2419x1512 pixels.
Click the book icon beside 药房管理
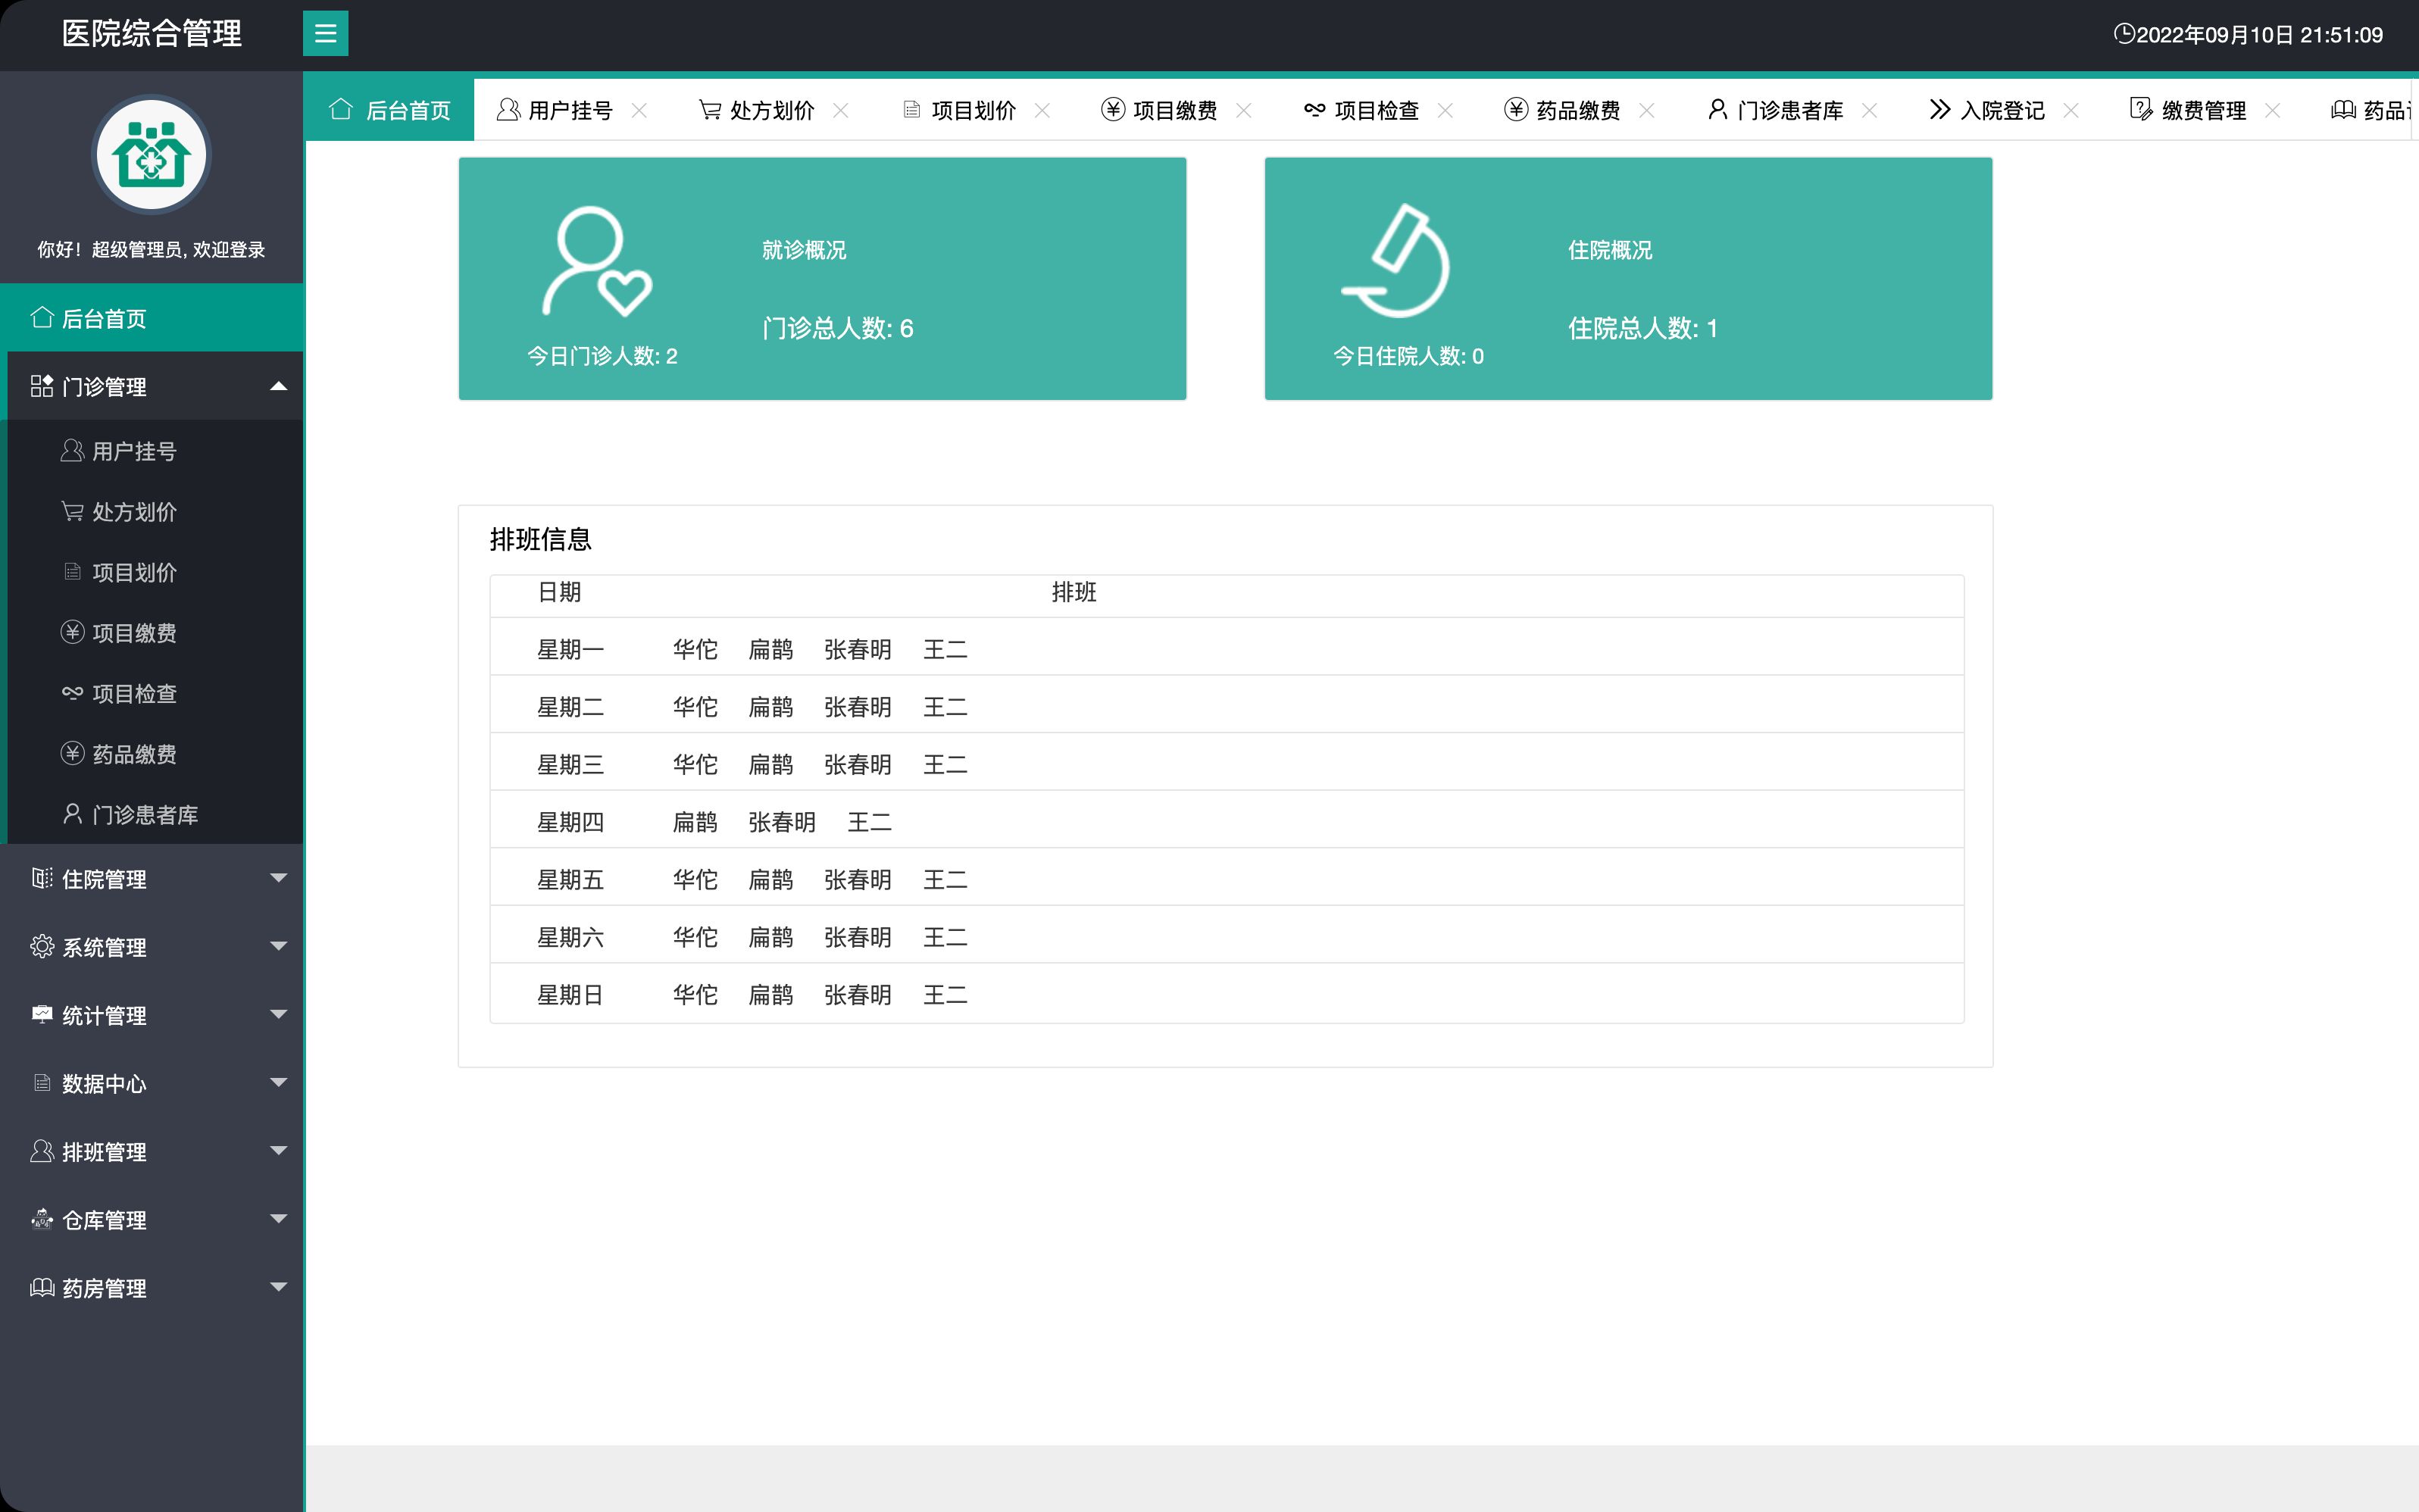click(42, 1287)
